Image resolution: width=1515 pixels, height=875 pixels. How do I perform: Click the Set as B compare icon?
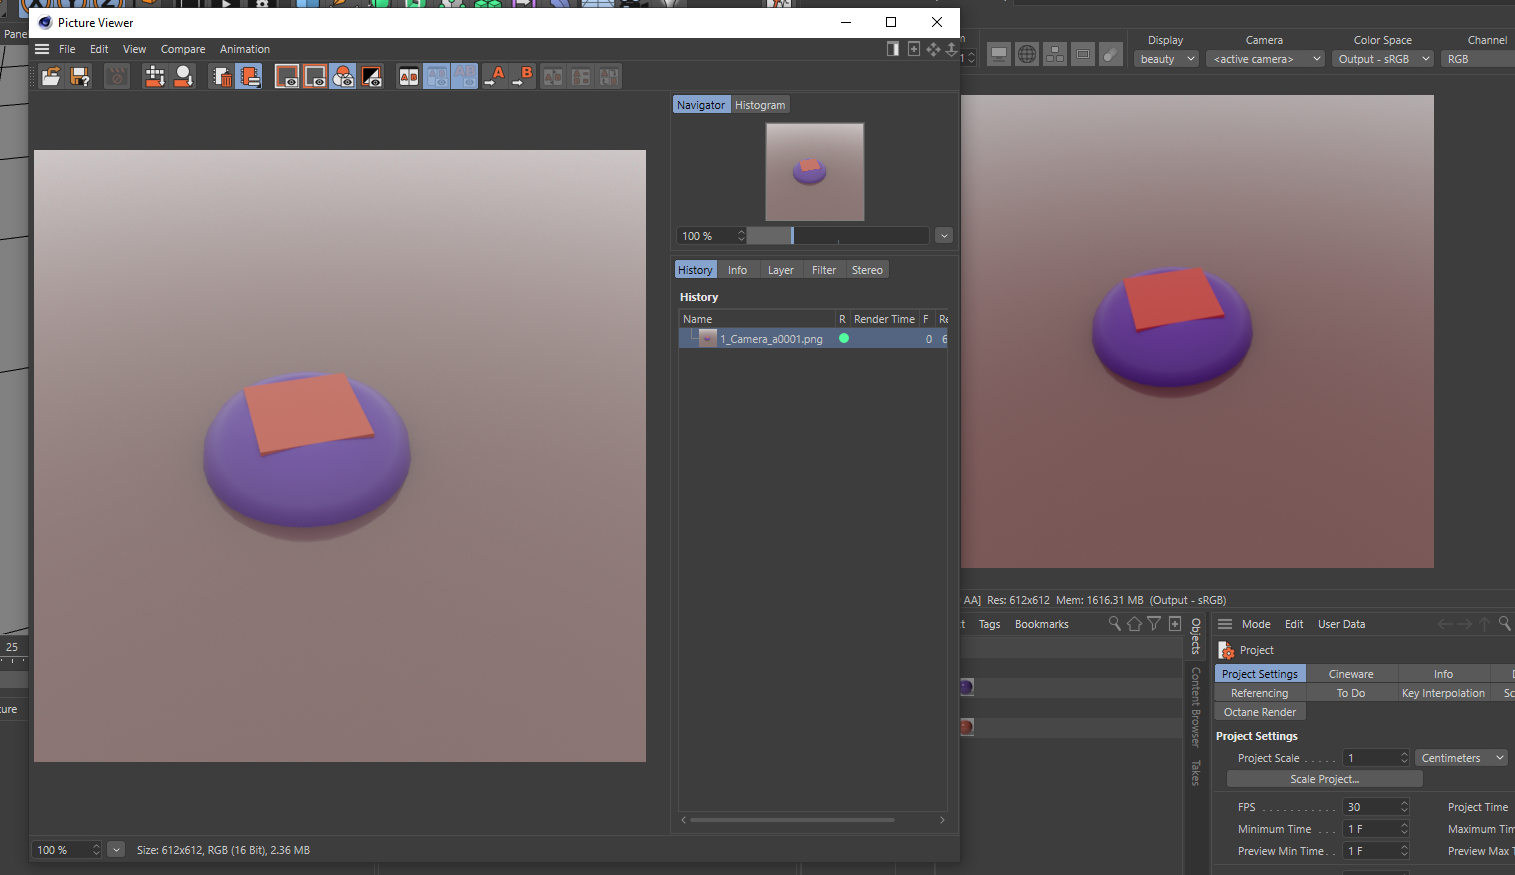[x=524, y=76]
